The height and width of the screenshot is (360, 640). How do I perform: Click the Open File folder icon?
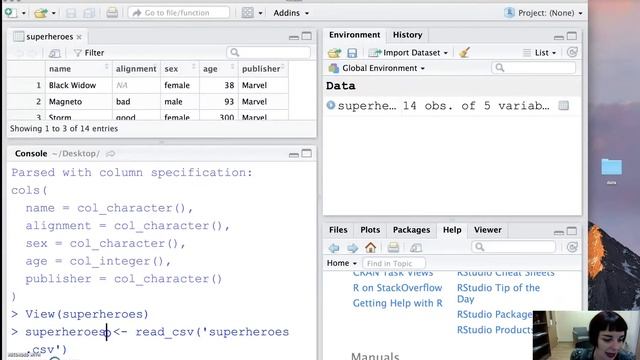point(41,13)
